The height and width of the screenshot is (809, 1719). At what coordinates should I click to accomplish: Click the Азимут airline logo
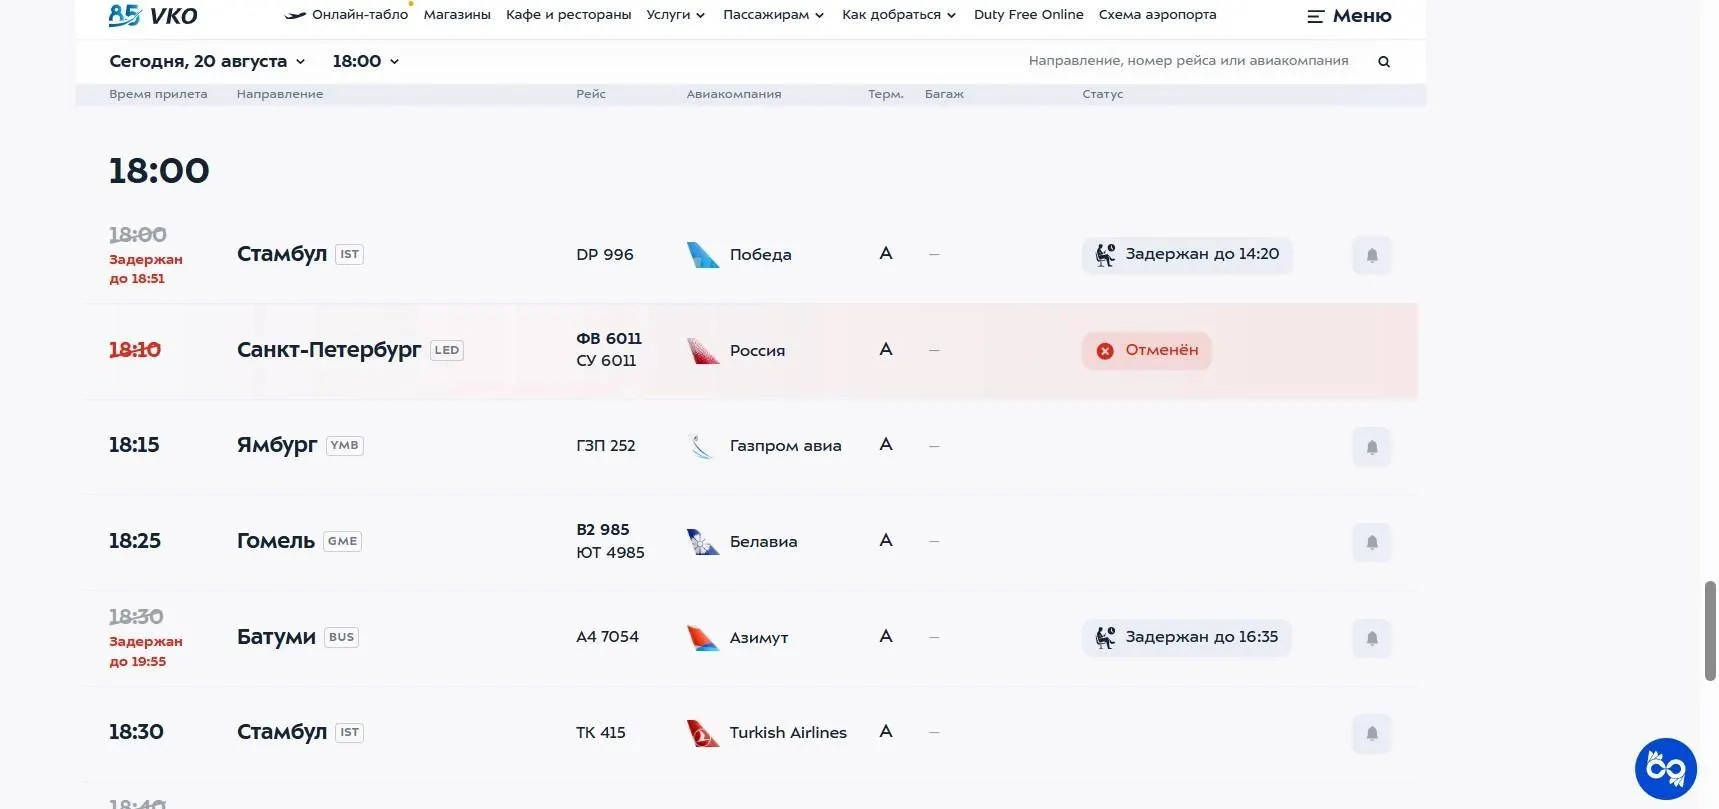click(x=703, y=637)
